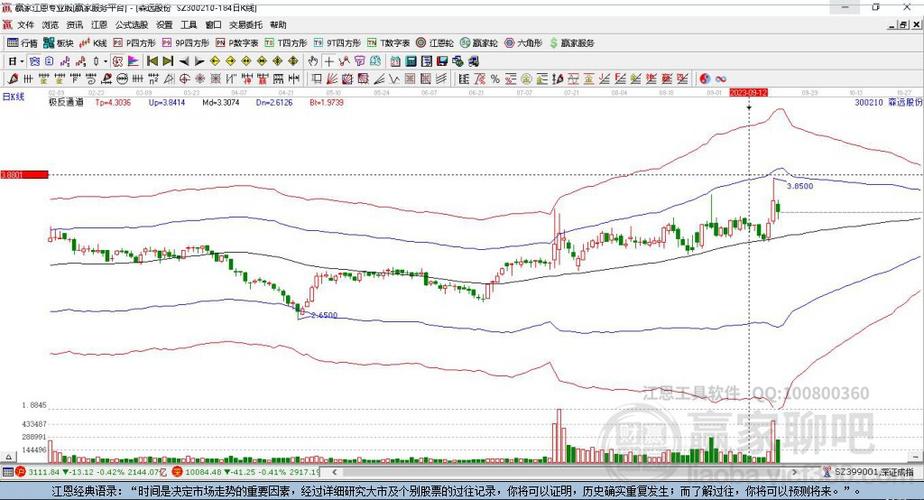Open the 工具 menu
Screen dimensions: 924x500
[x=189, y=25]
